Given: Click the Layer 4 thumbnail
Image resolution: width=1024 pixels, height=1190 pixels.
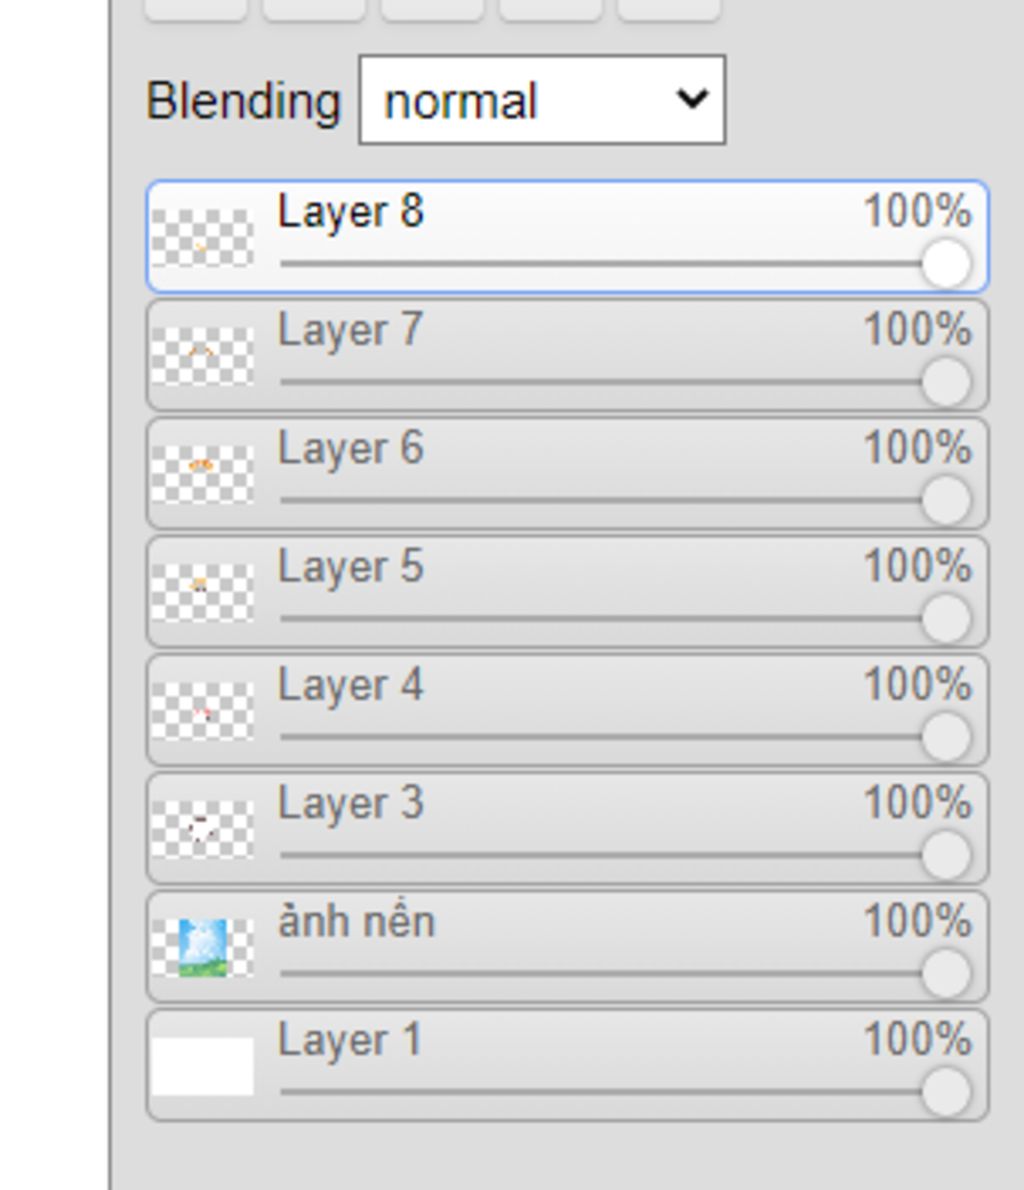Looking at the screenshot, I should (202, 710).
